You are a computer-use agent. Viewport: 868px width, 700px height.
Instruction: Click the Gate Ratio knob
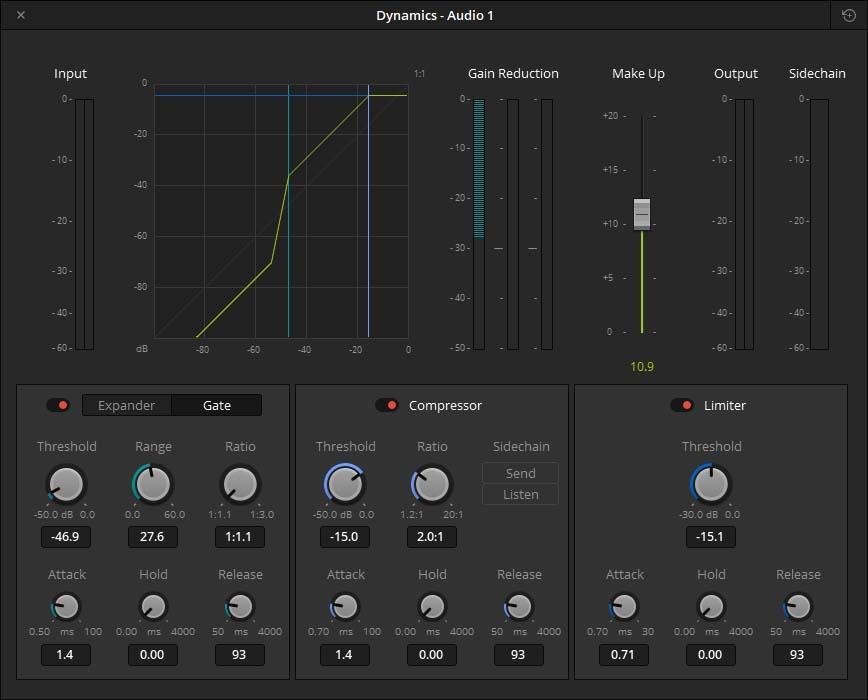tap(240, 485)
